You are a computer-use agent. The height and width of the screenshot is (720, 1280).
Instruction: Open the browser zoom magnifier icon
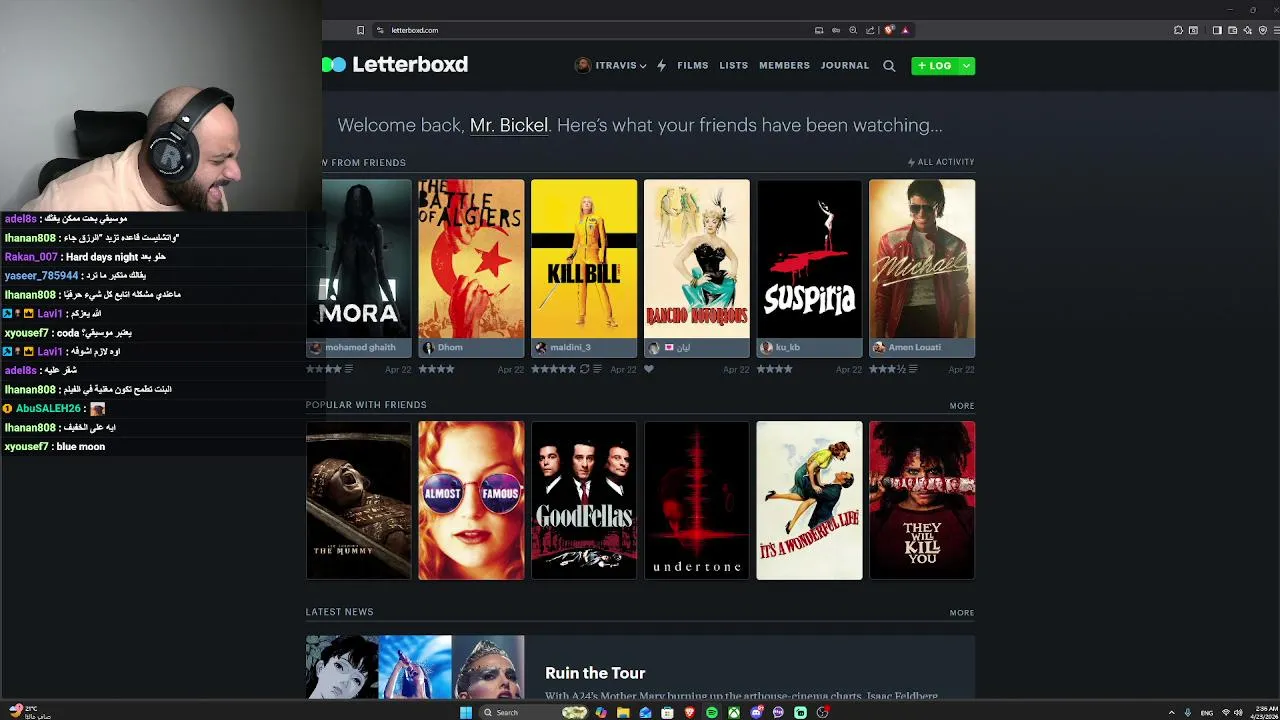click(853, 30)
